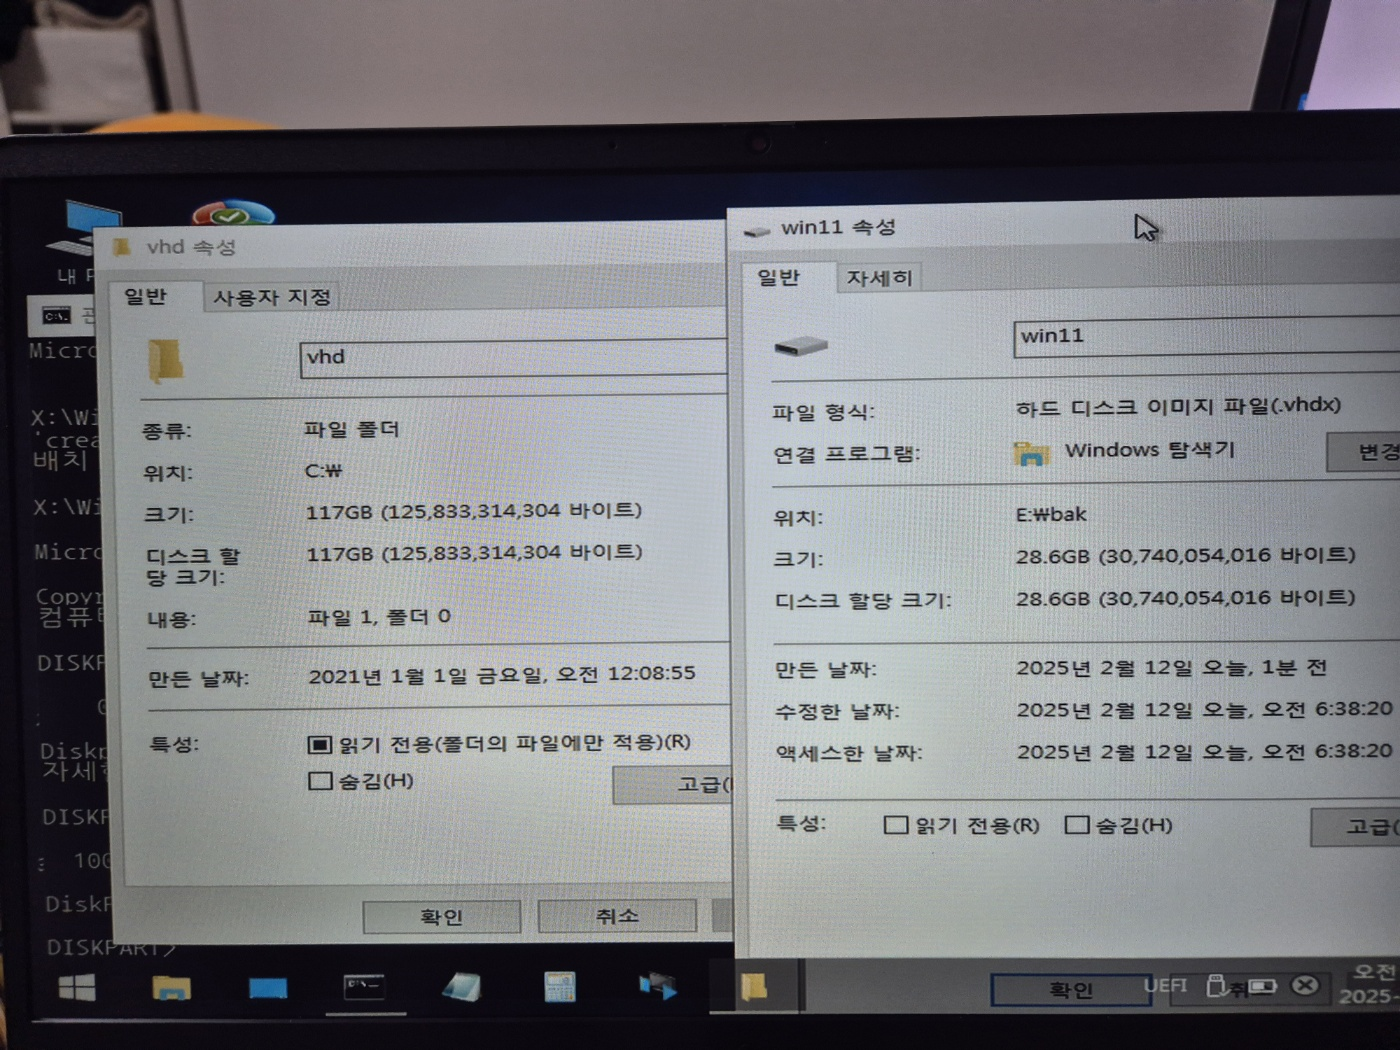Toggle read-only checkbox in vhd properties
This screenshot has width=1400, height=1050.
(x=319, y=744)
